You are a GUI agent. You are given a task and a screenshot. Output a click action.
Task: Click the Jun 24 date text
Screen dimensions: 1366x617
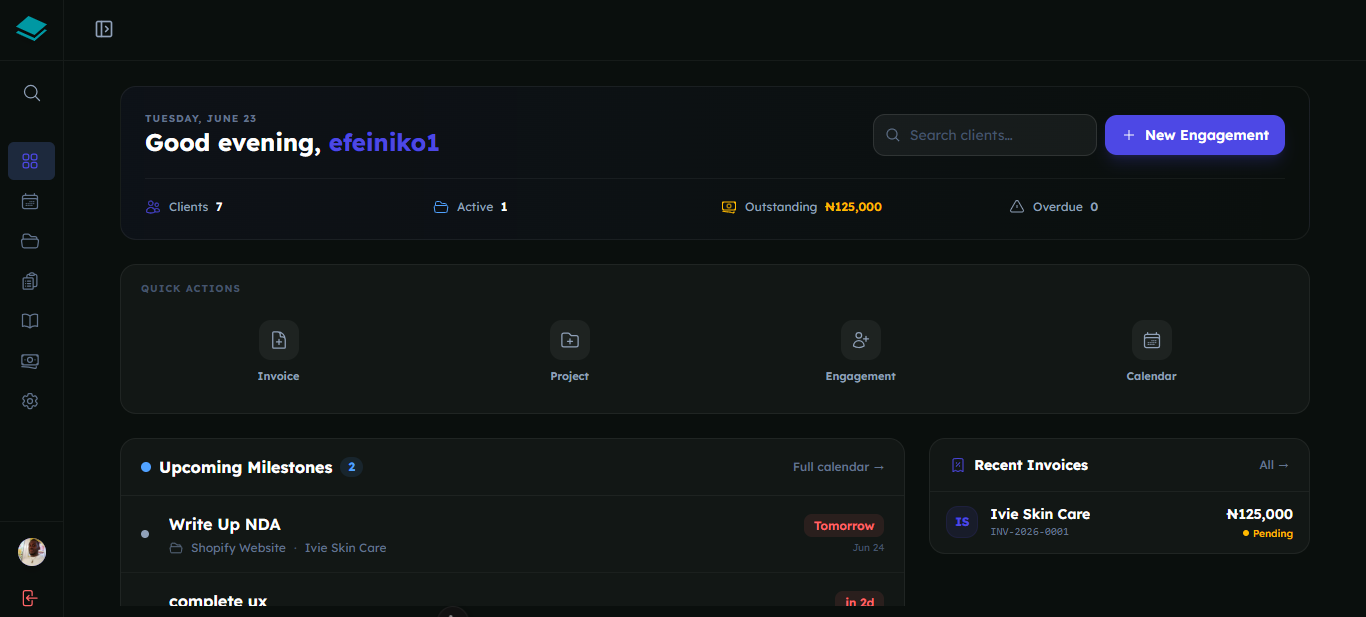pos(868,548)
